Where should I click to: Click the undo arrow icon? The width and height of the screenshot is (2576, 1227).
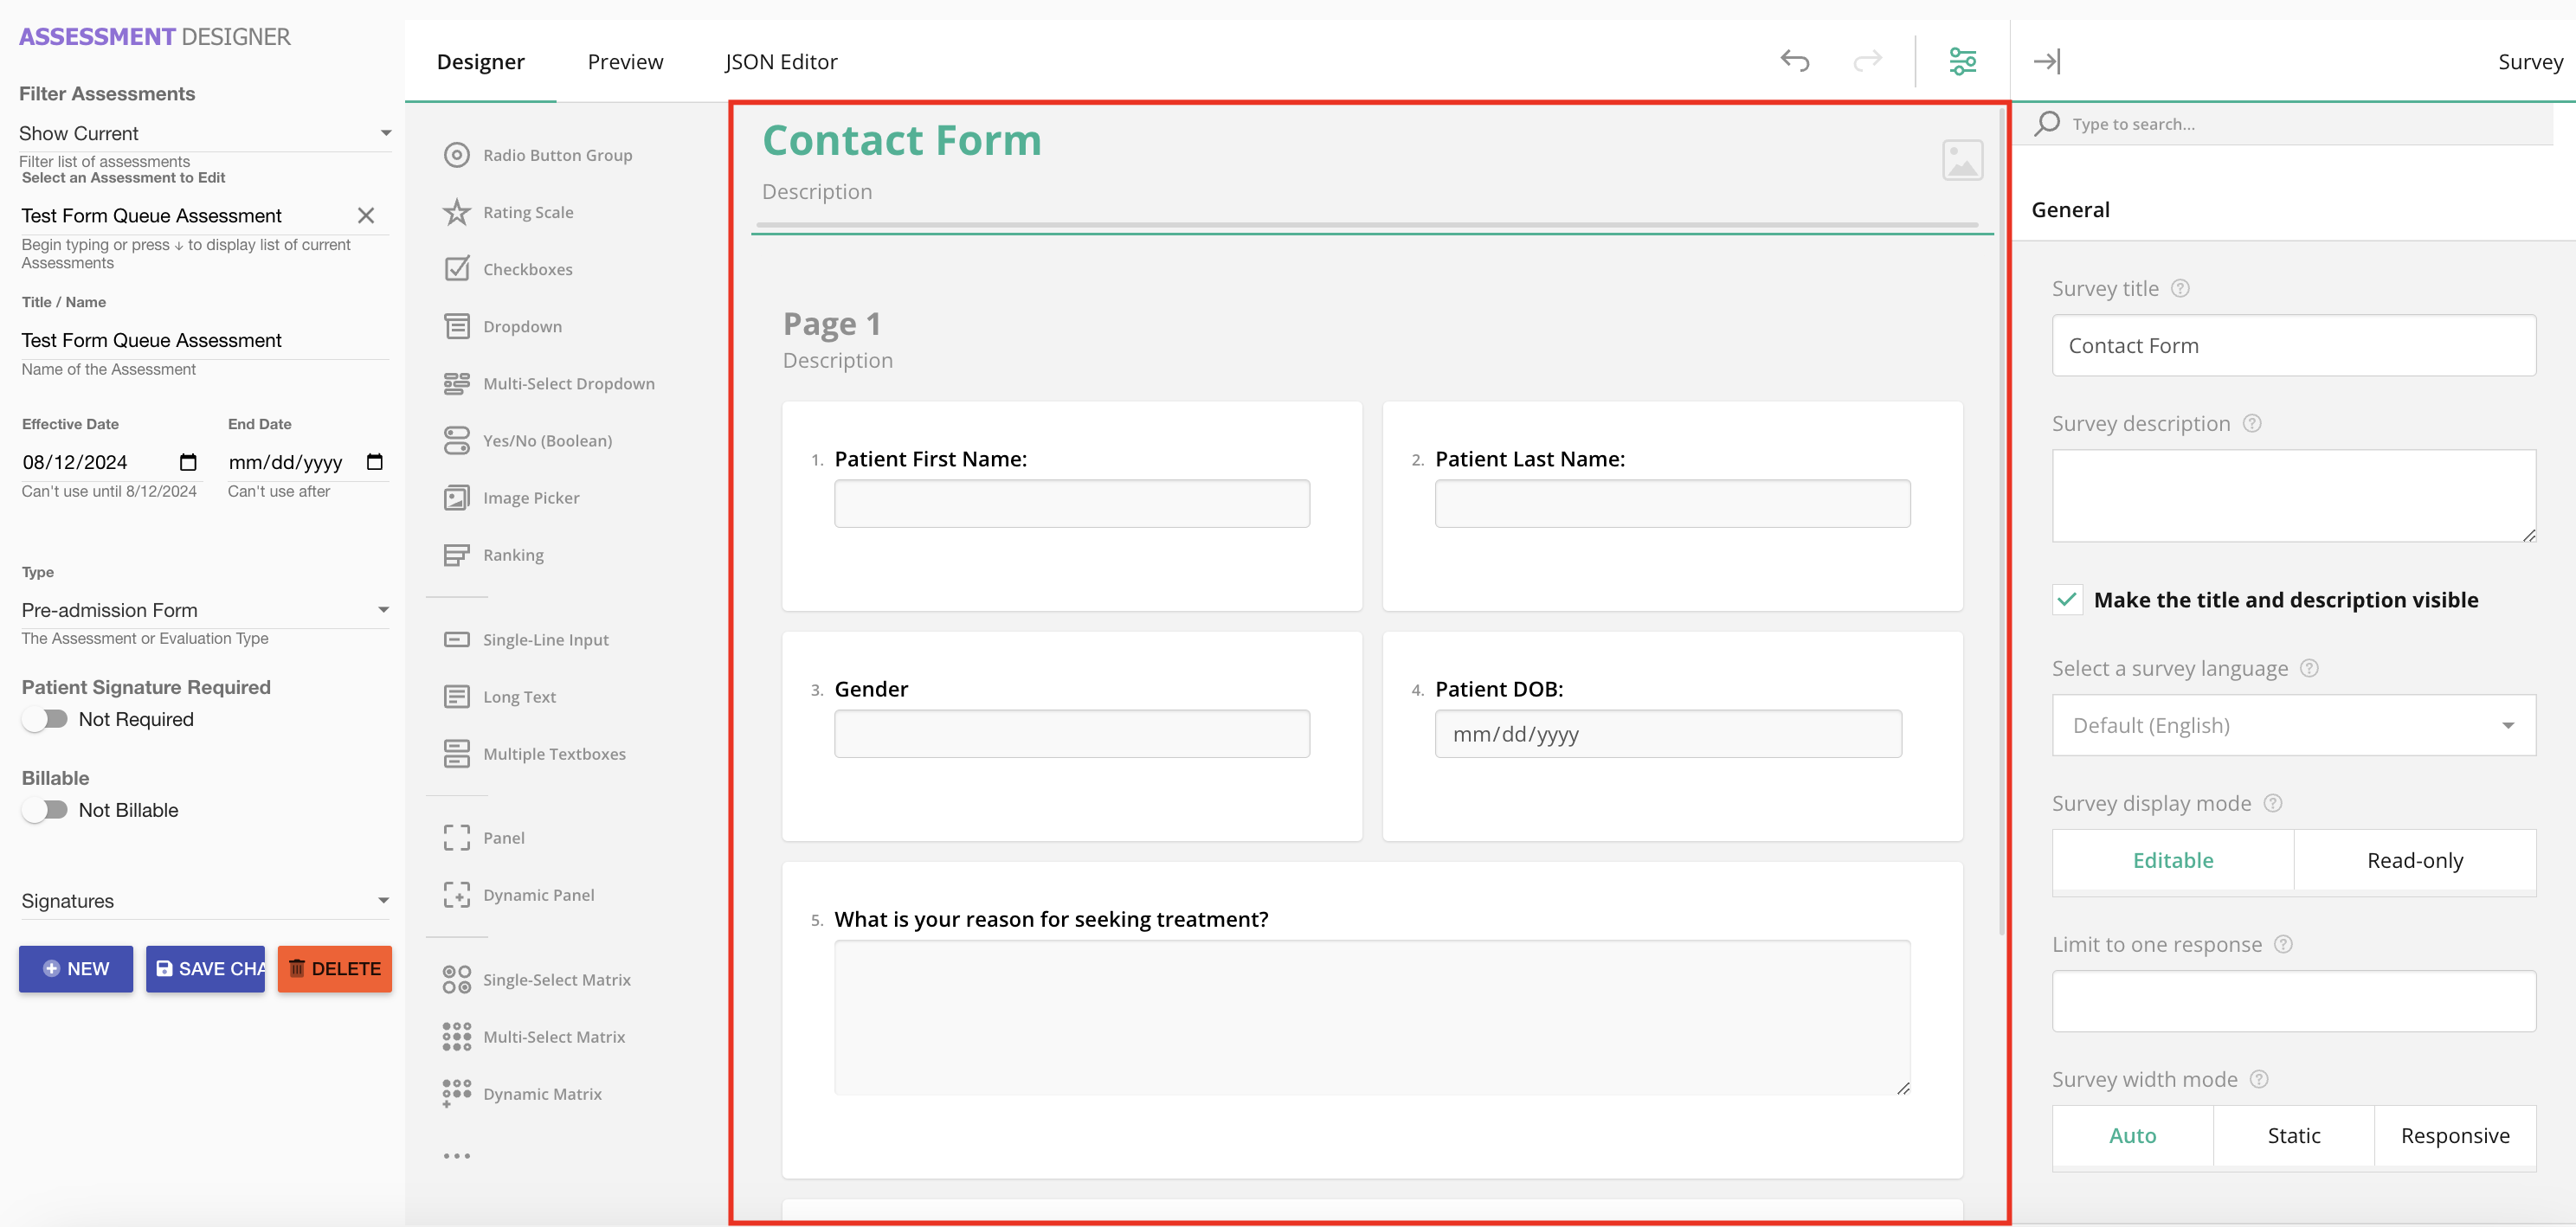[1794, 61]
